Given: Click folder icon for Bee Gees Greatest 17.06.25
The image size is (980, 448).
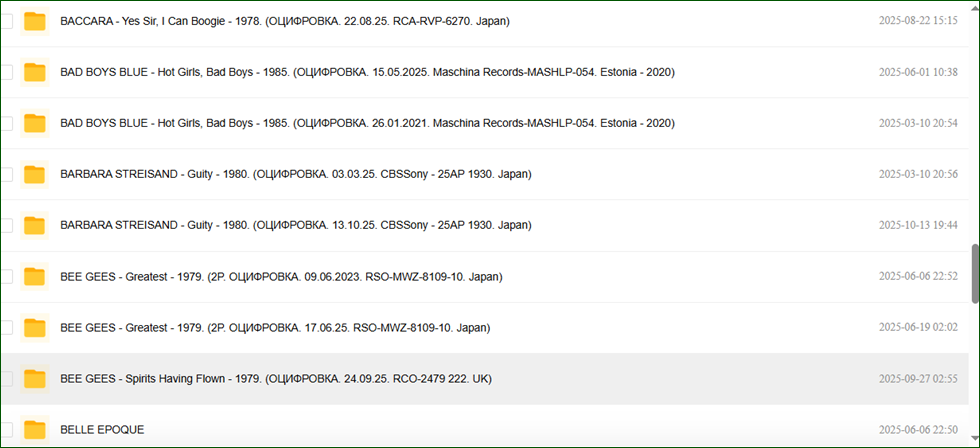Looking at the screenshot, I should click(x=34, y=328).
